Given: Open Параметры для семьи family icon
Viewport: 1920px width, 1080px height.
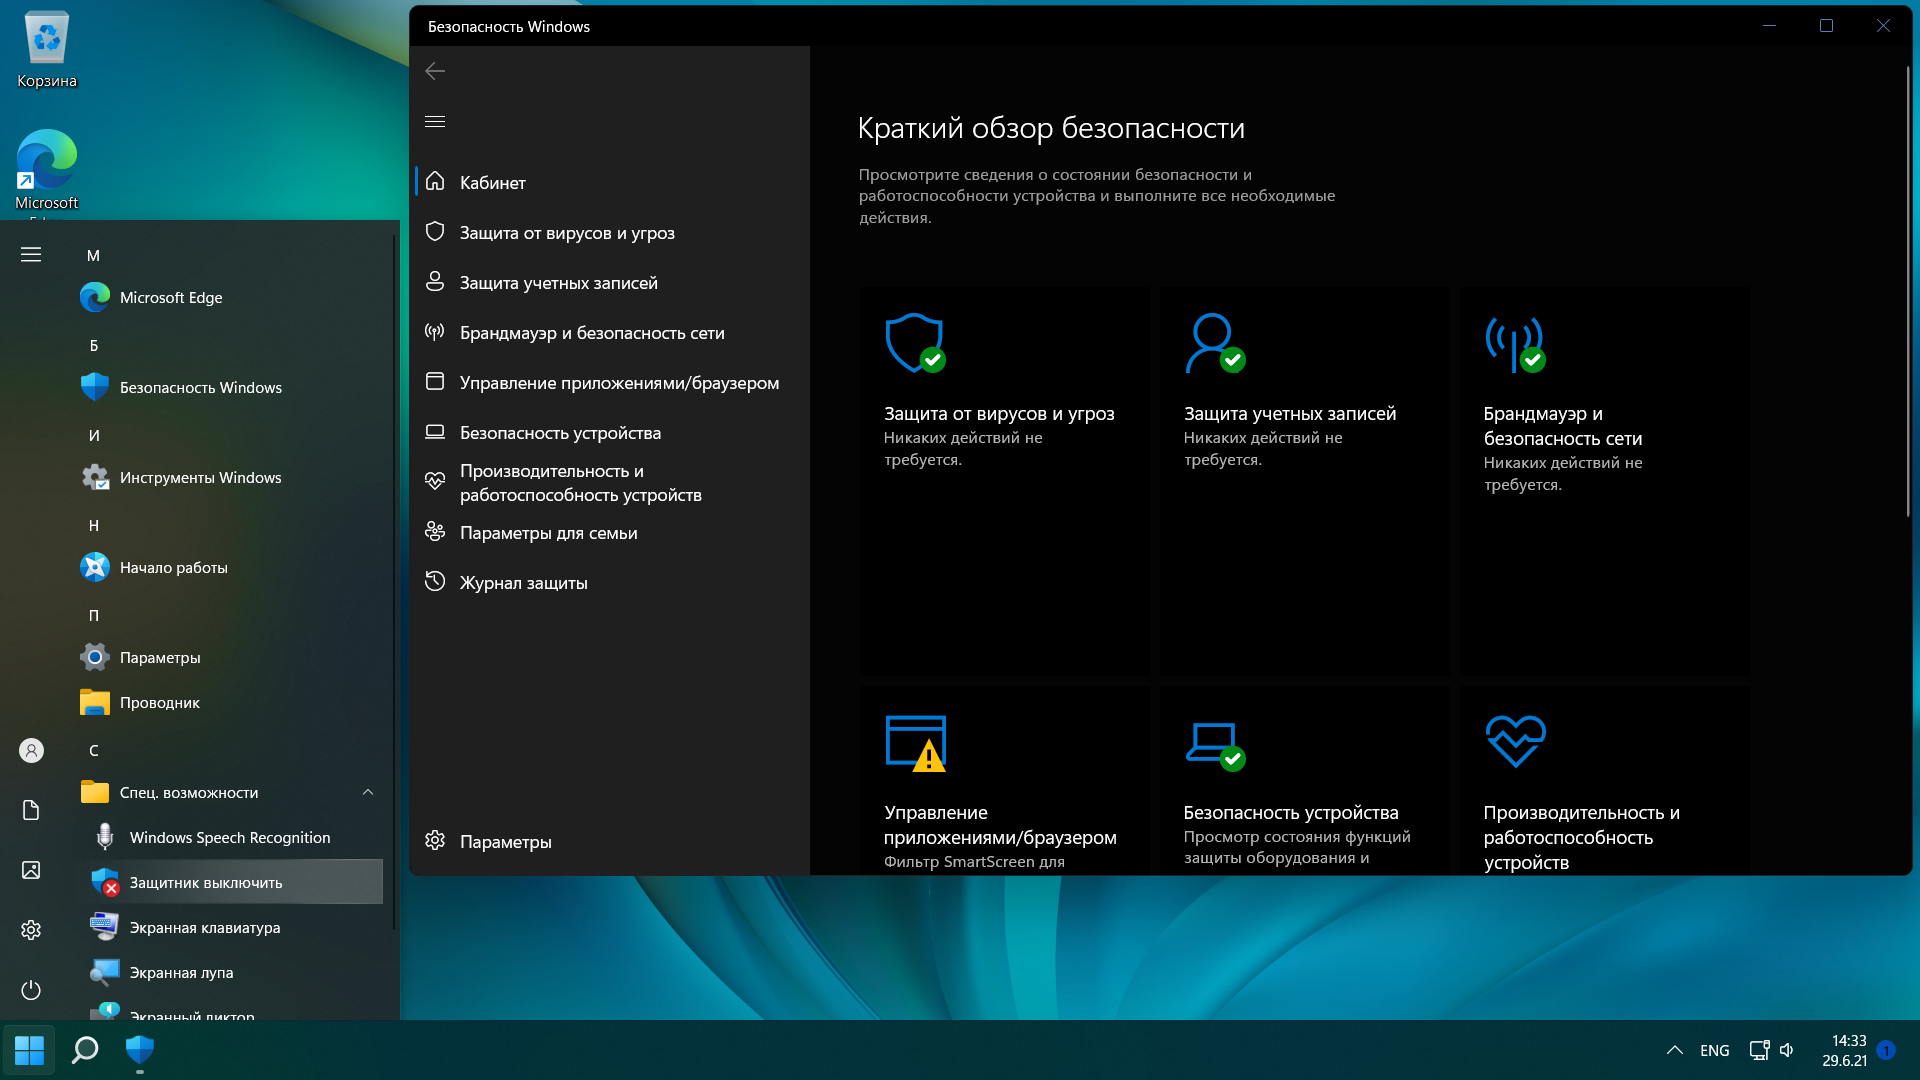Looking at the screenshot, I should (435, 532).
